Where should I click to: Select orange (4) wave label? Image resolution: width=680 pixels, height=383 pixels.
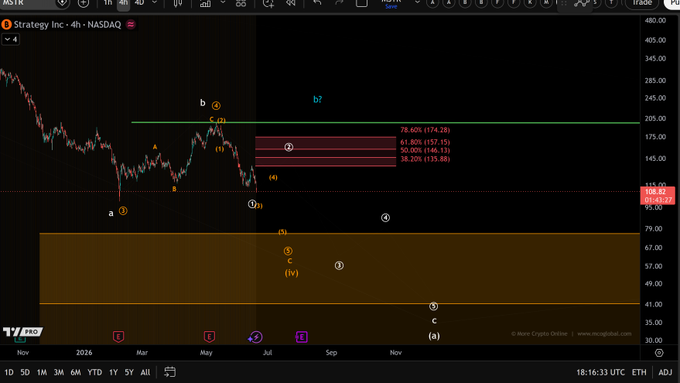(x=273, y=177)
